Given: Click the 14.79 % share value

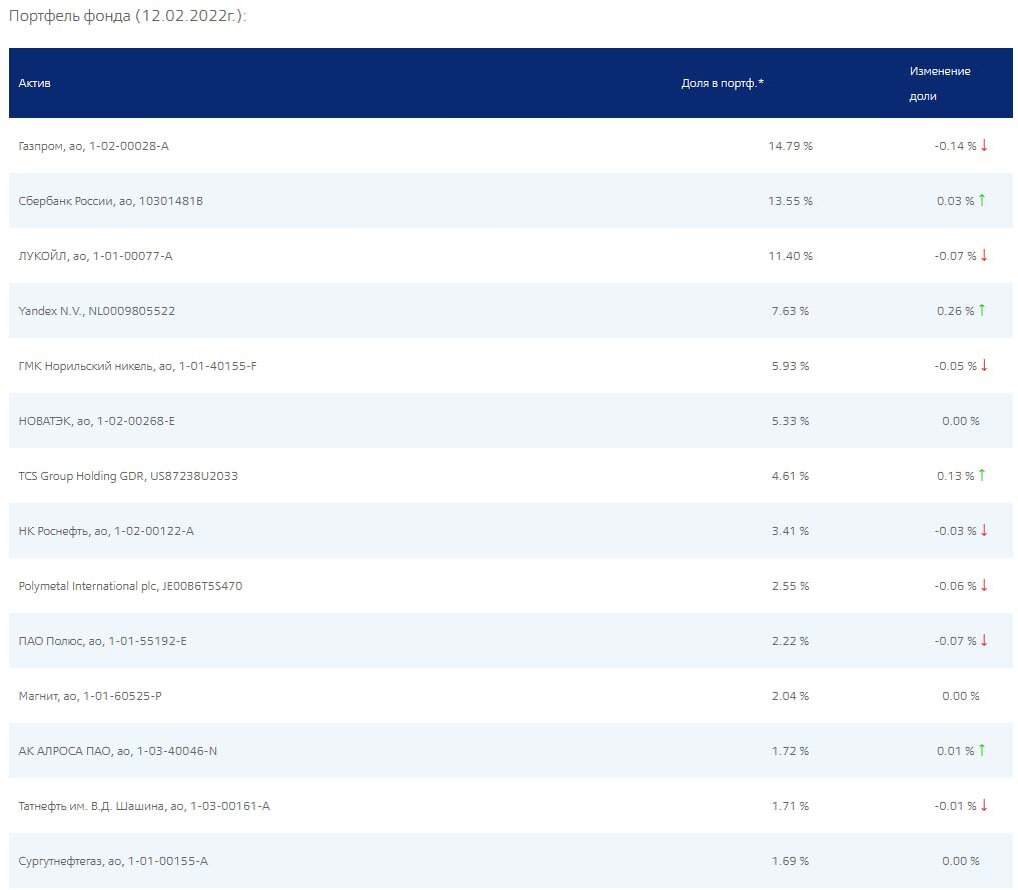Looking at the screenshot, I should [x=790, y=146].
